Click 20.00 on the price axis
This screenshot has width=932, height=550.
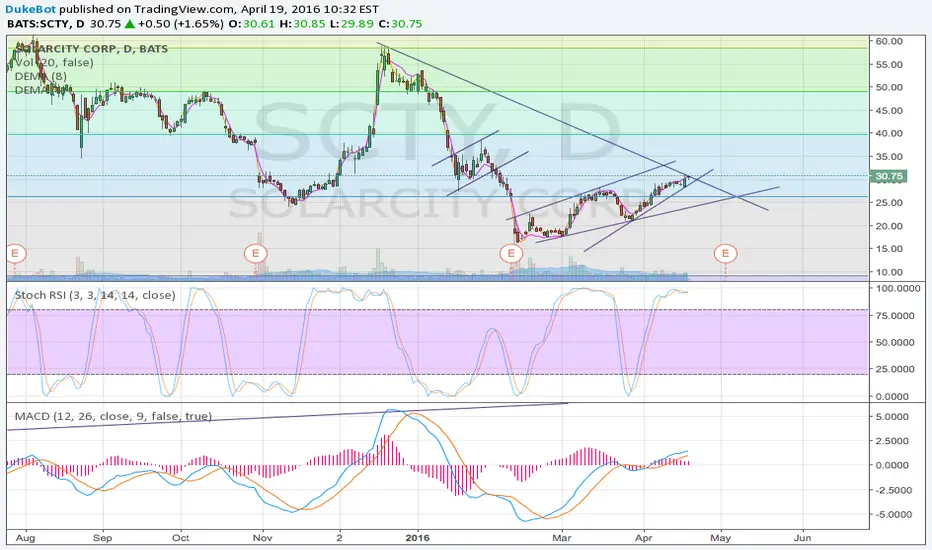coord(889,226)
